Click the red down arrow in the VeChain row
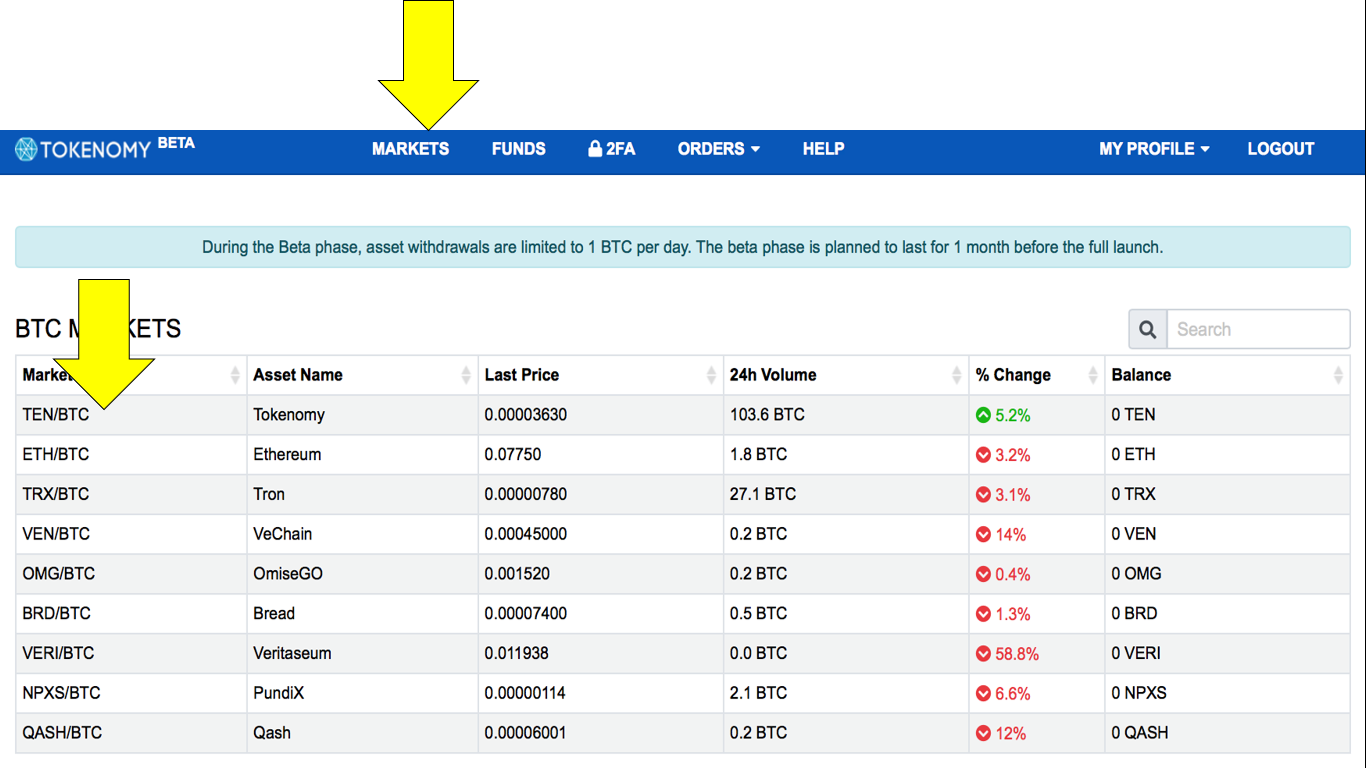 [x=983, y=535]
